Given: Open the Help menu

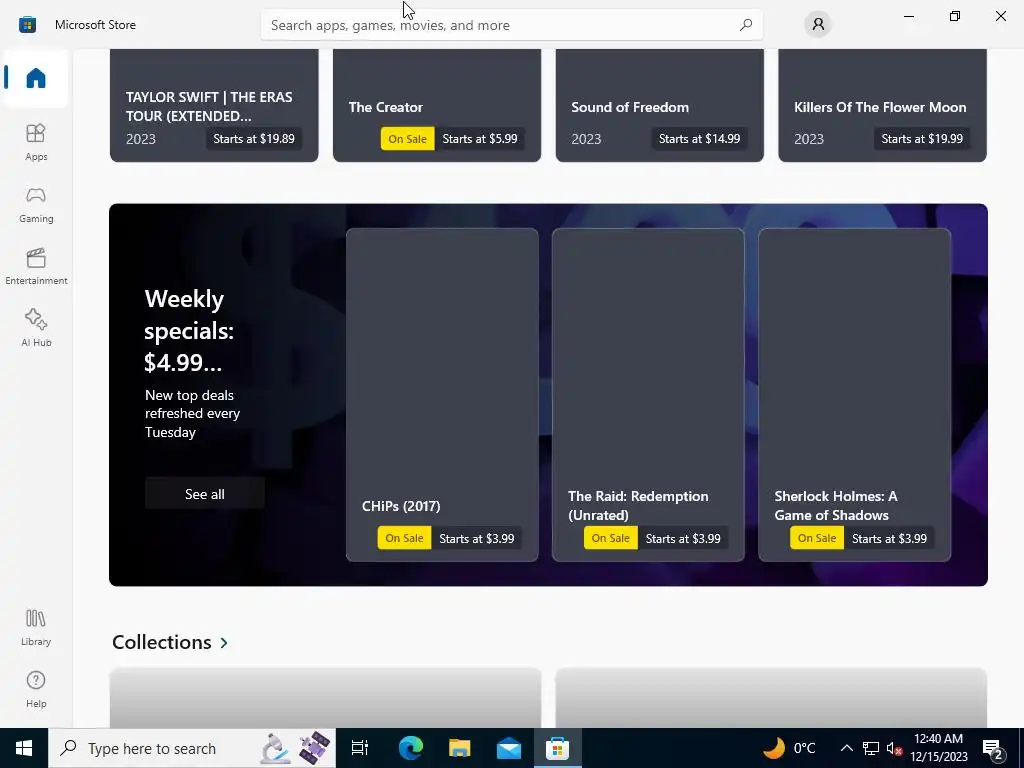Looking at the screenshot, I should (36, 689).
